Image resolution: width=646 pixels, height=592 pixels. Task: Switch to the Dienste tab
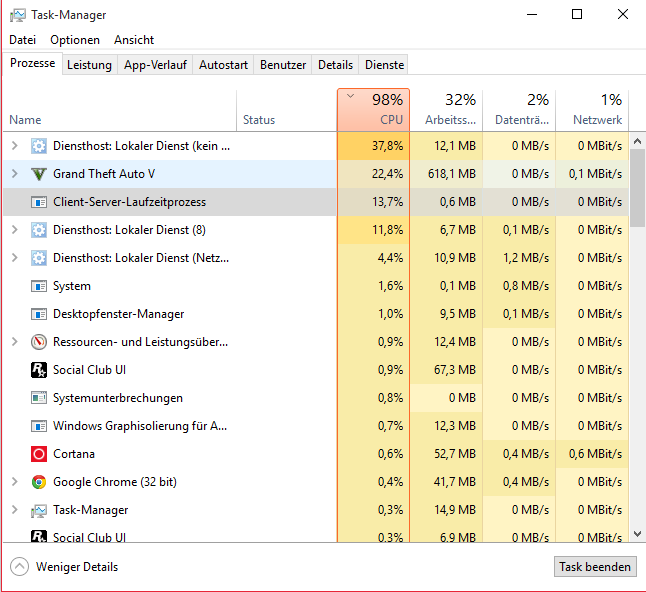tap(384, 65)
